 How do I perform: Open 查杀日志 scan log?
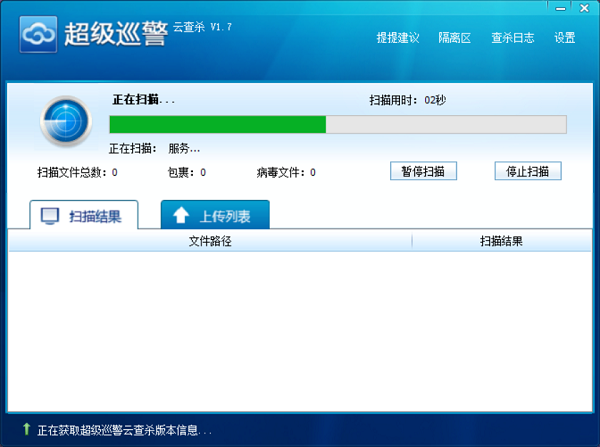(513, 38)
